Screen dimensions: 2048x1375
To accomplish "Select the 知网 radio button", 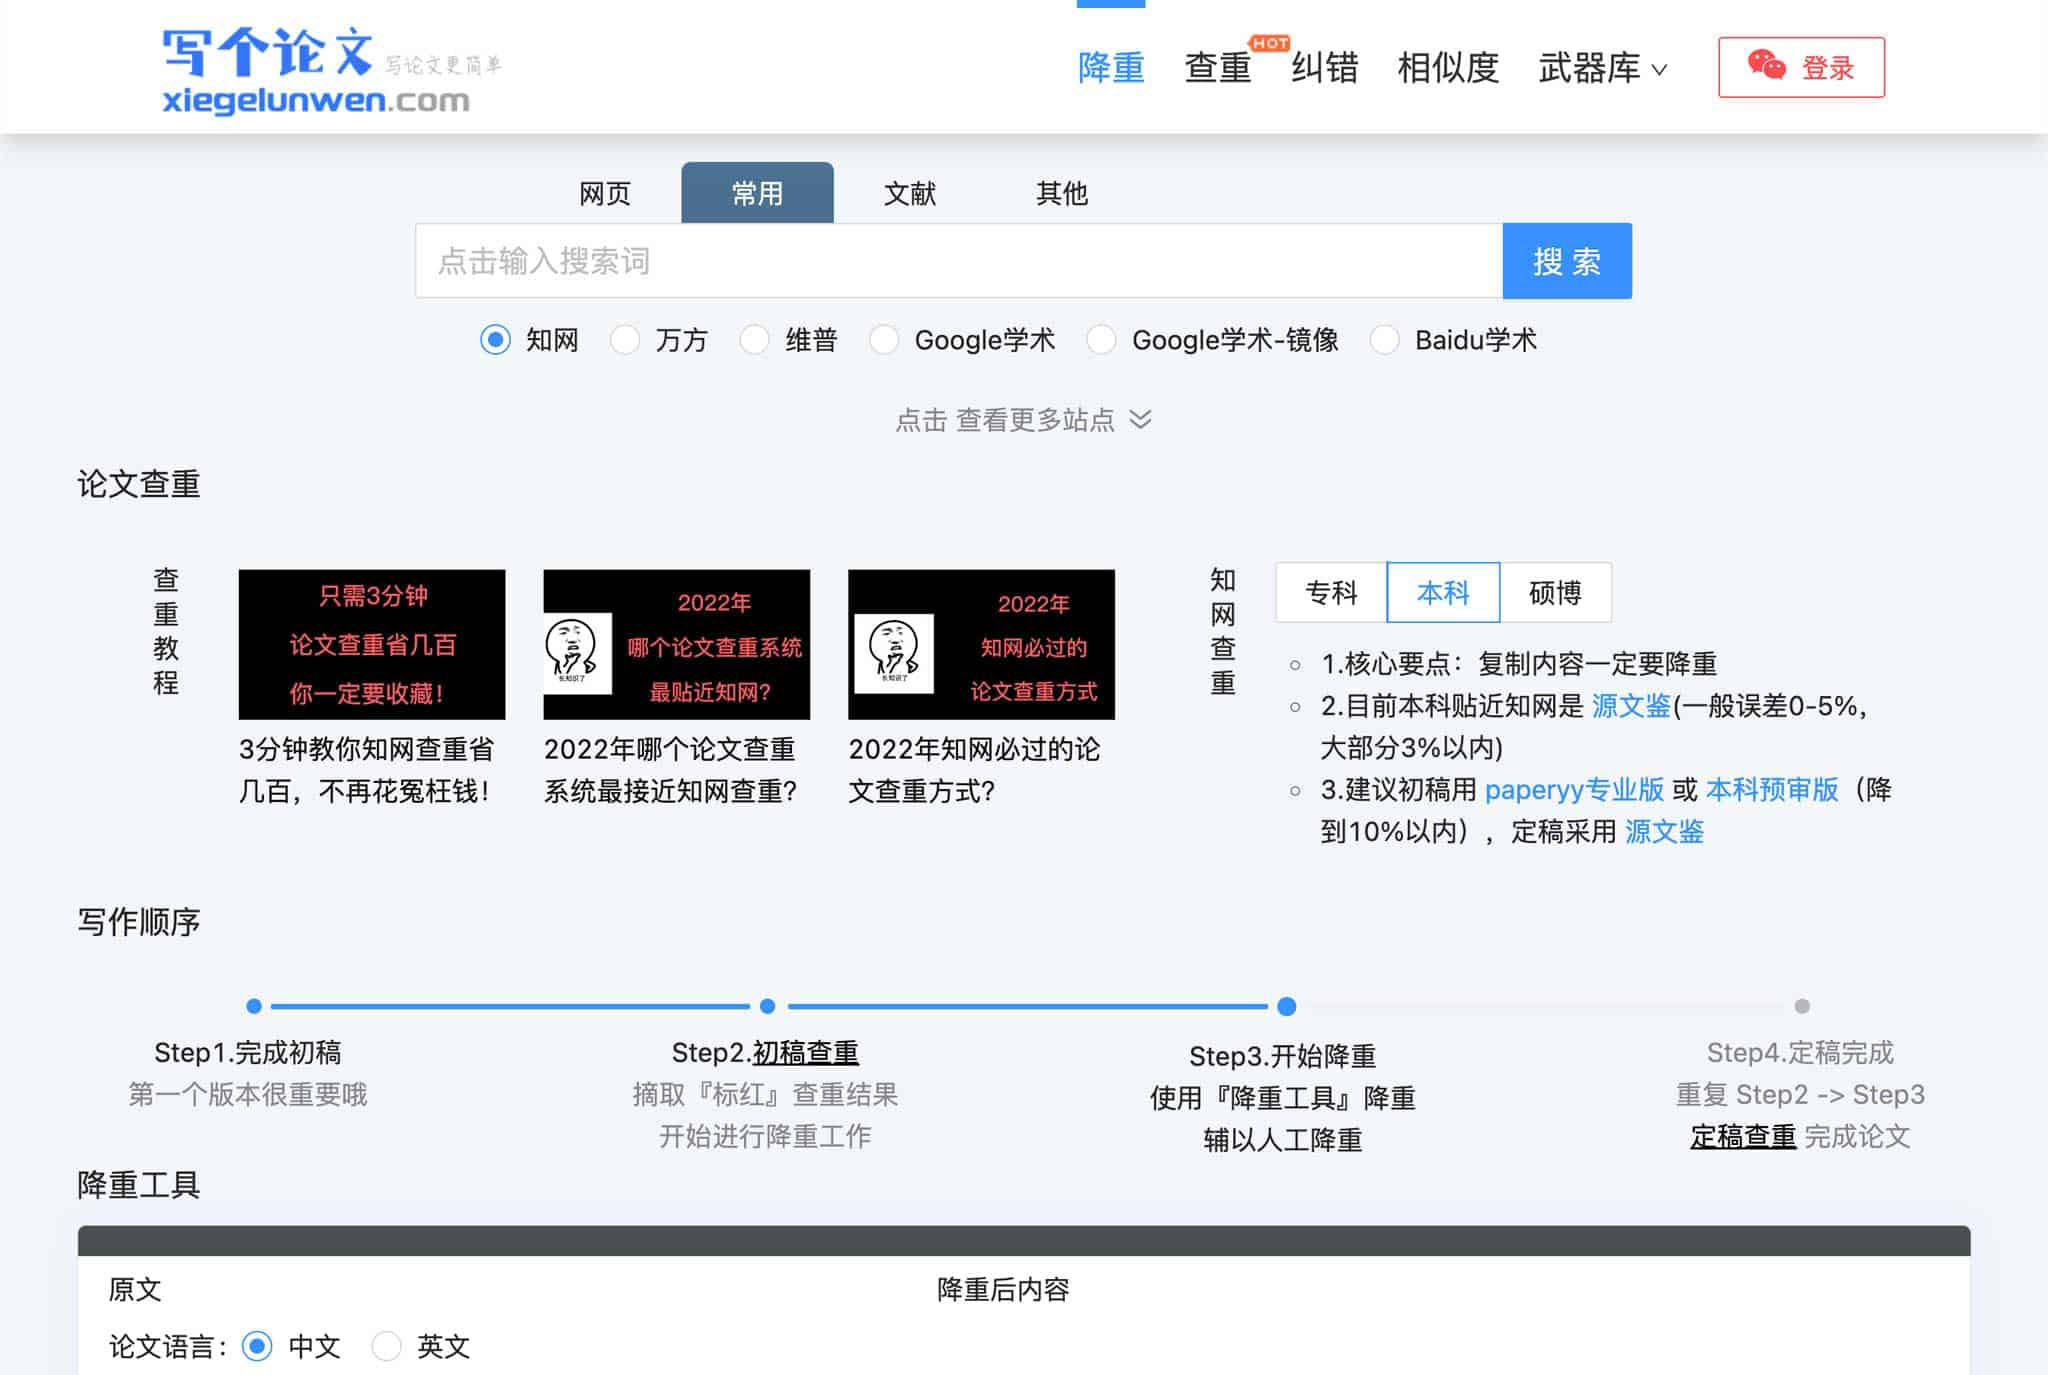I will 495,340.
